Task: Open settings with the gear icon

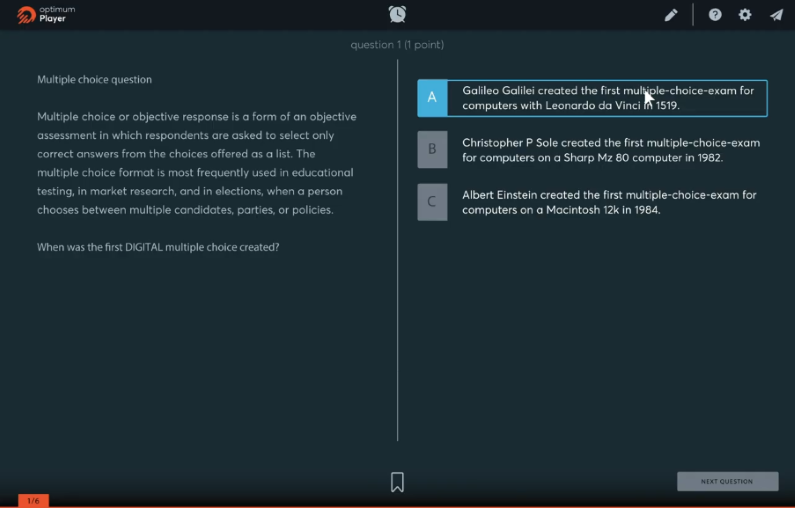Action: [x=745, y=15]
